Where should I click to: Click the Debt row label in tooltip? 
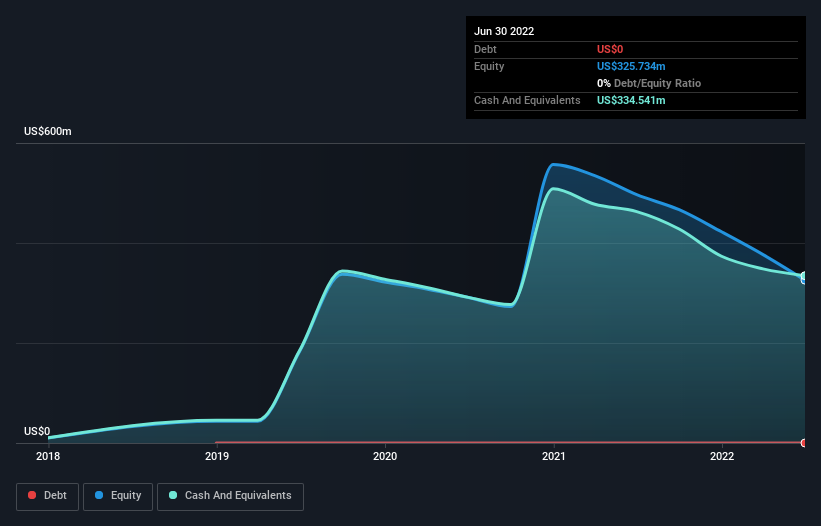pos(485,49)
